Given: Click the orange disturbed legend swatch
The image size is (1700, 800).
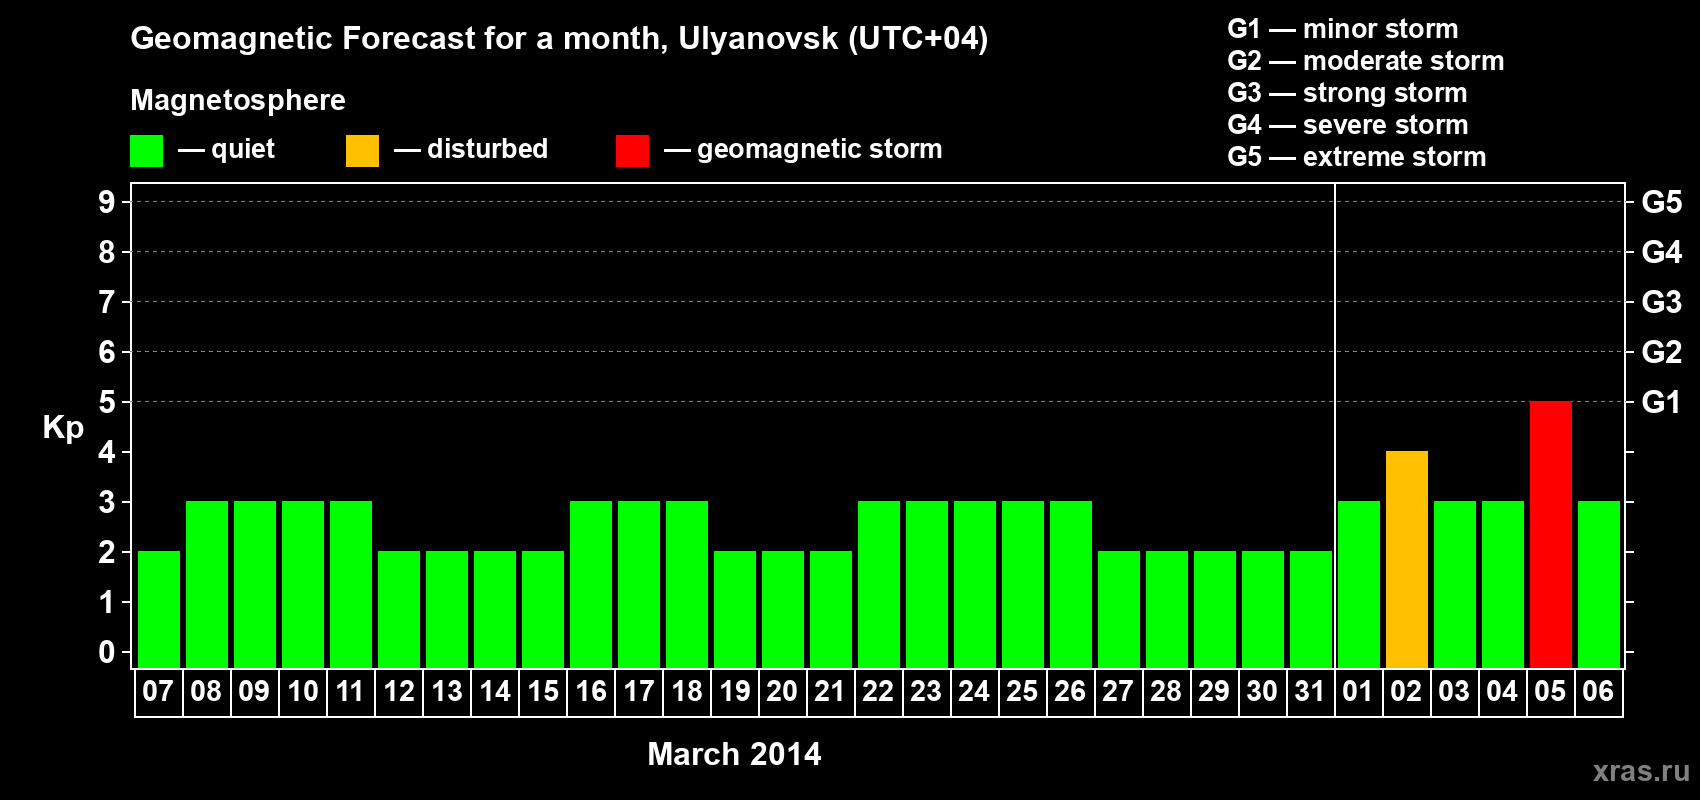Looking at the screenshot, I should click(x=362, y=151).
